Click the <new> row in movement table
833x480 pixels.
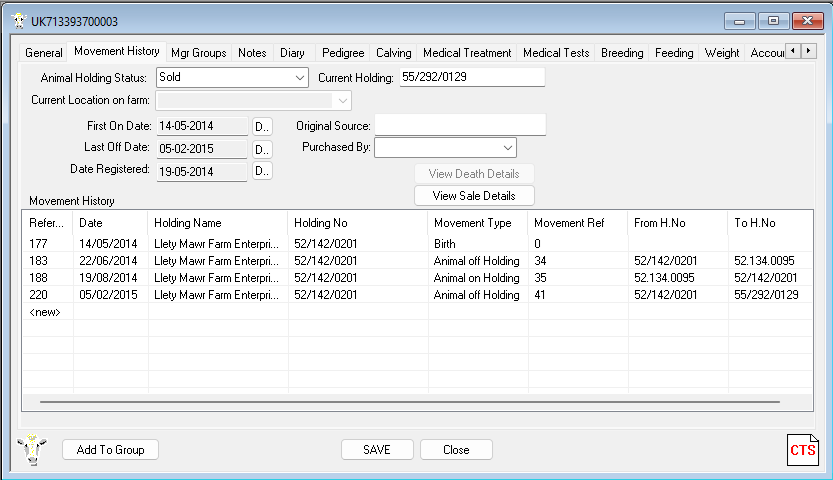(x=417, y=312)
